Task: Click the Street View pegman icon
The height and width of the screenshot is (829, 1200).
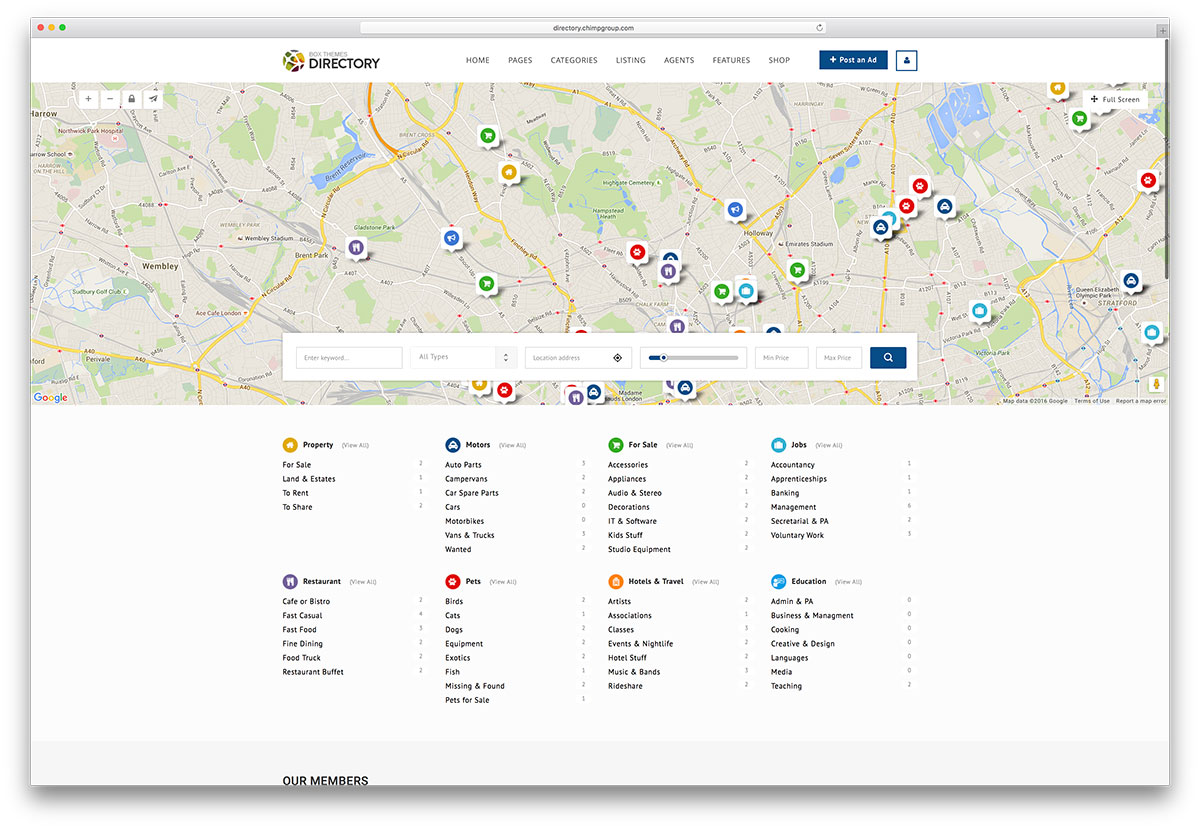Action: pos(1156,384)
